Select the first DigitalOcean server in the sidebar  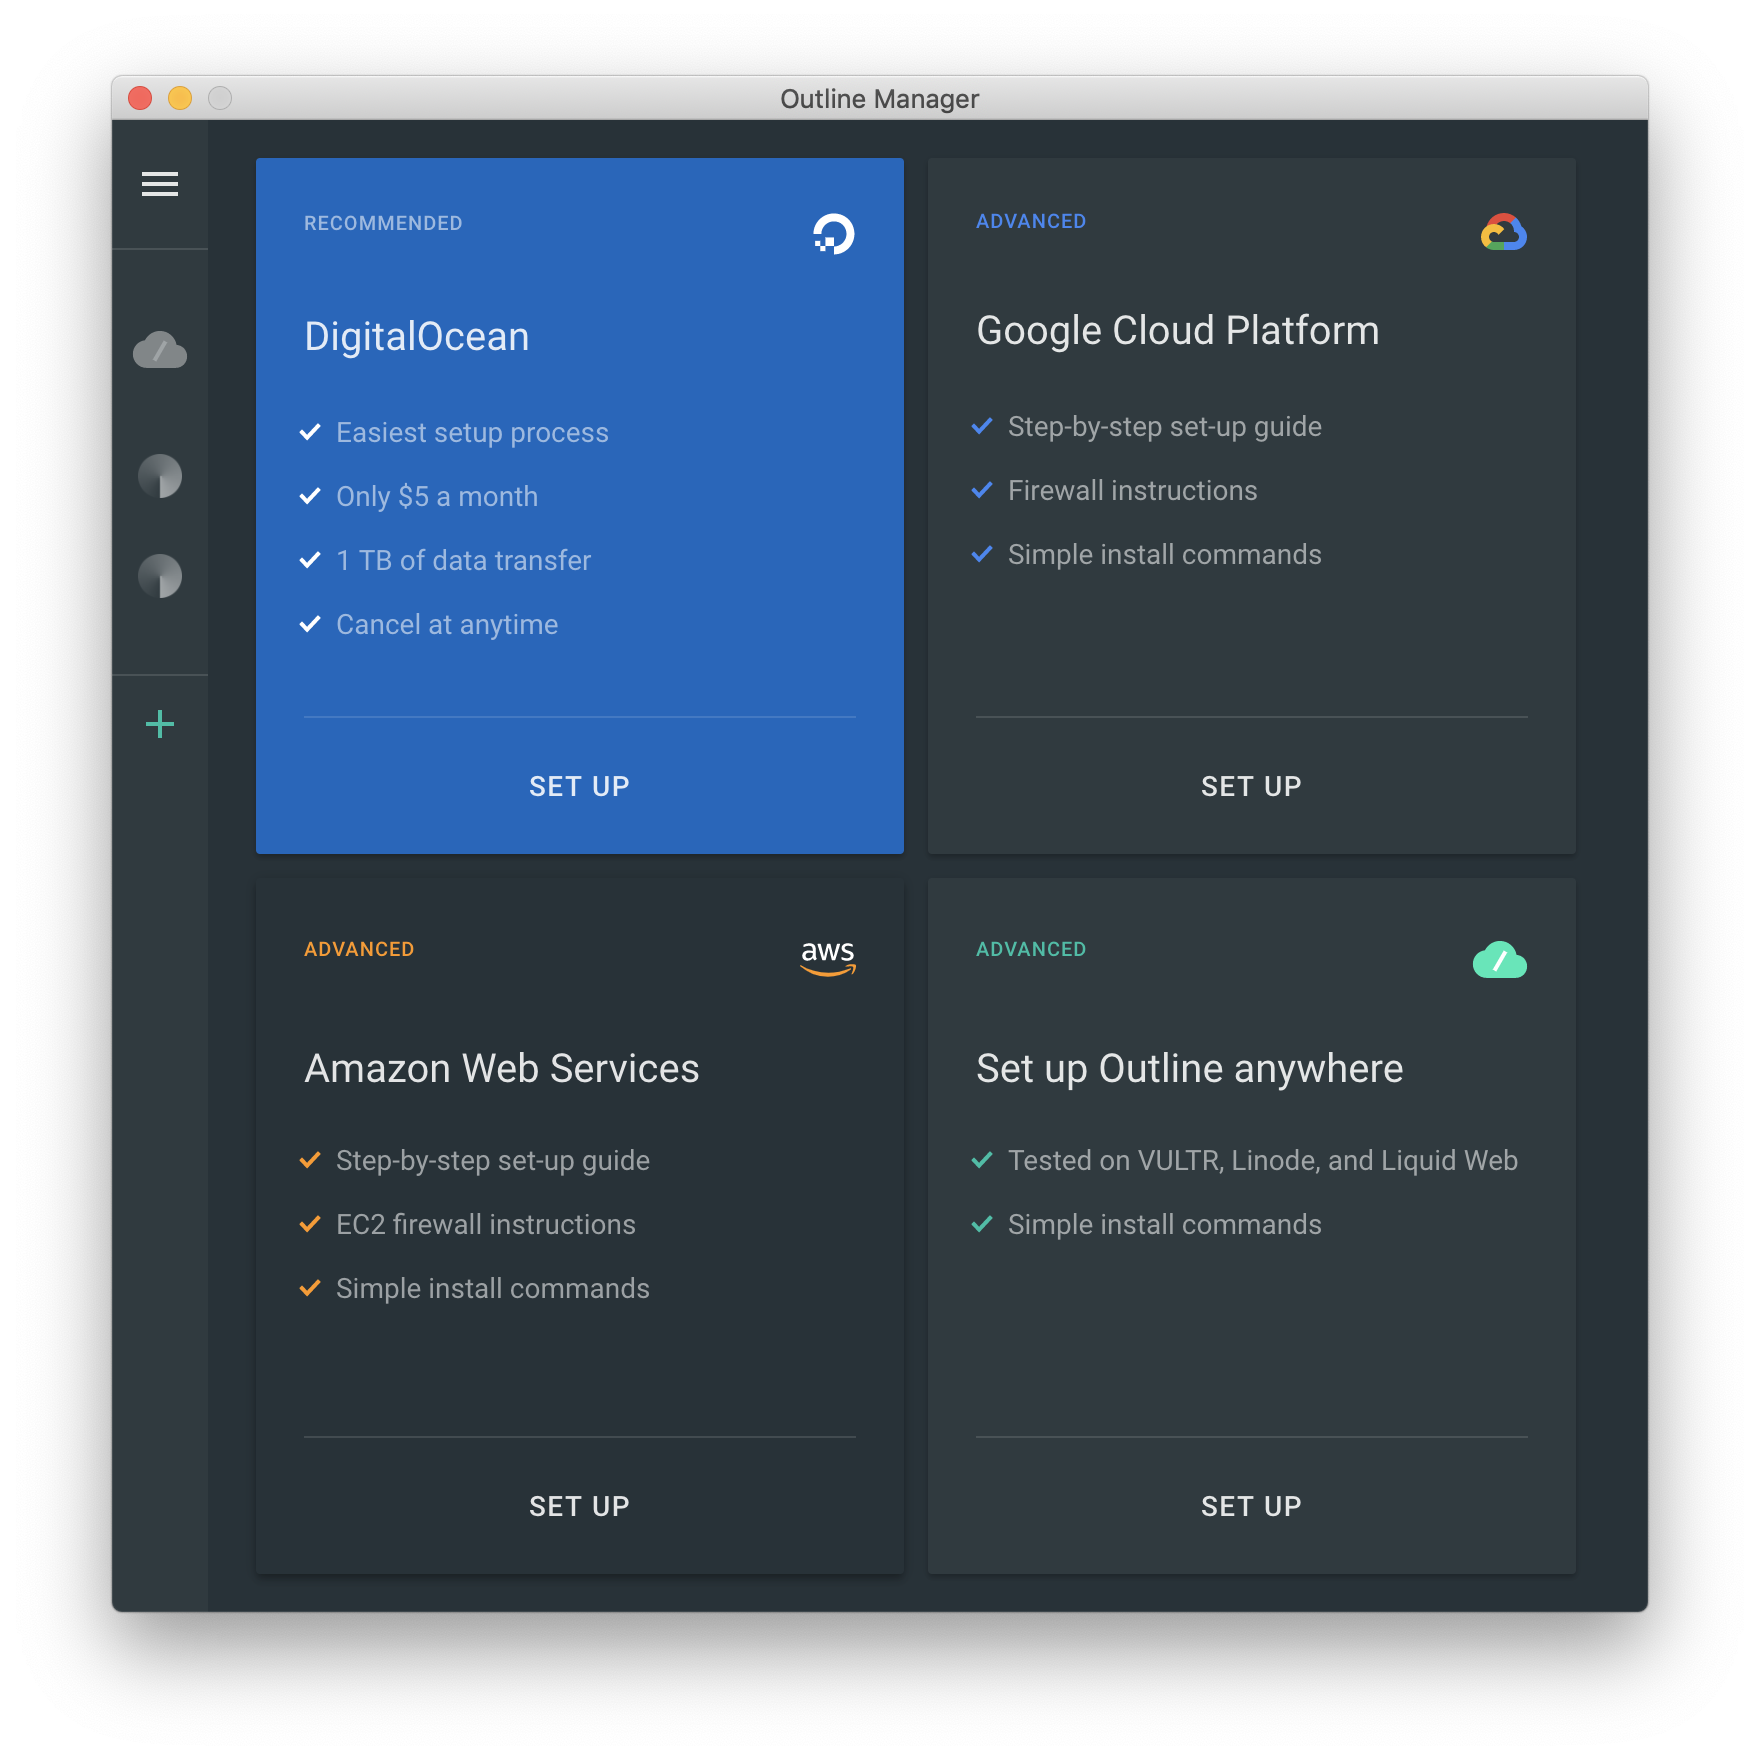coord(160,476)
